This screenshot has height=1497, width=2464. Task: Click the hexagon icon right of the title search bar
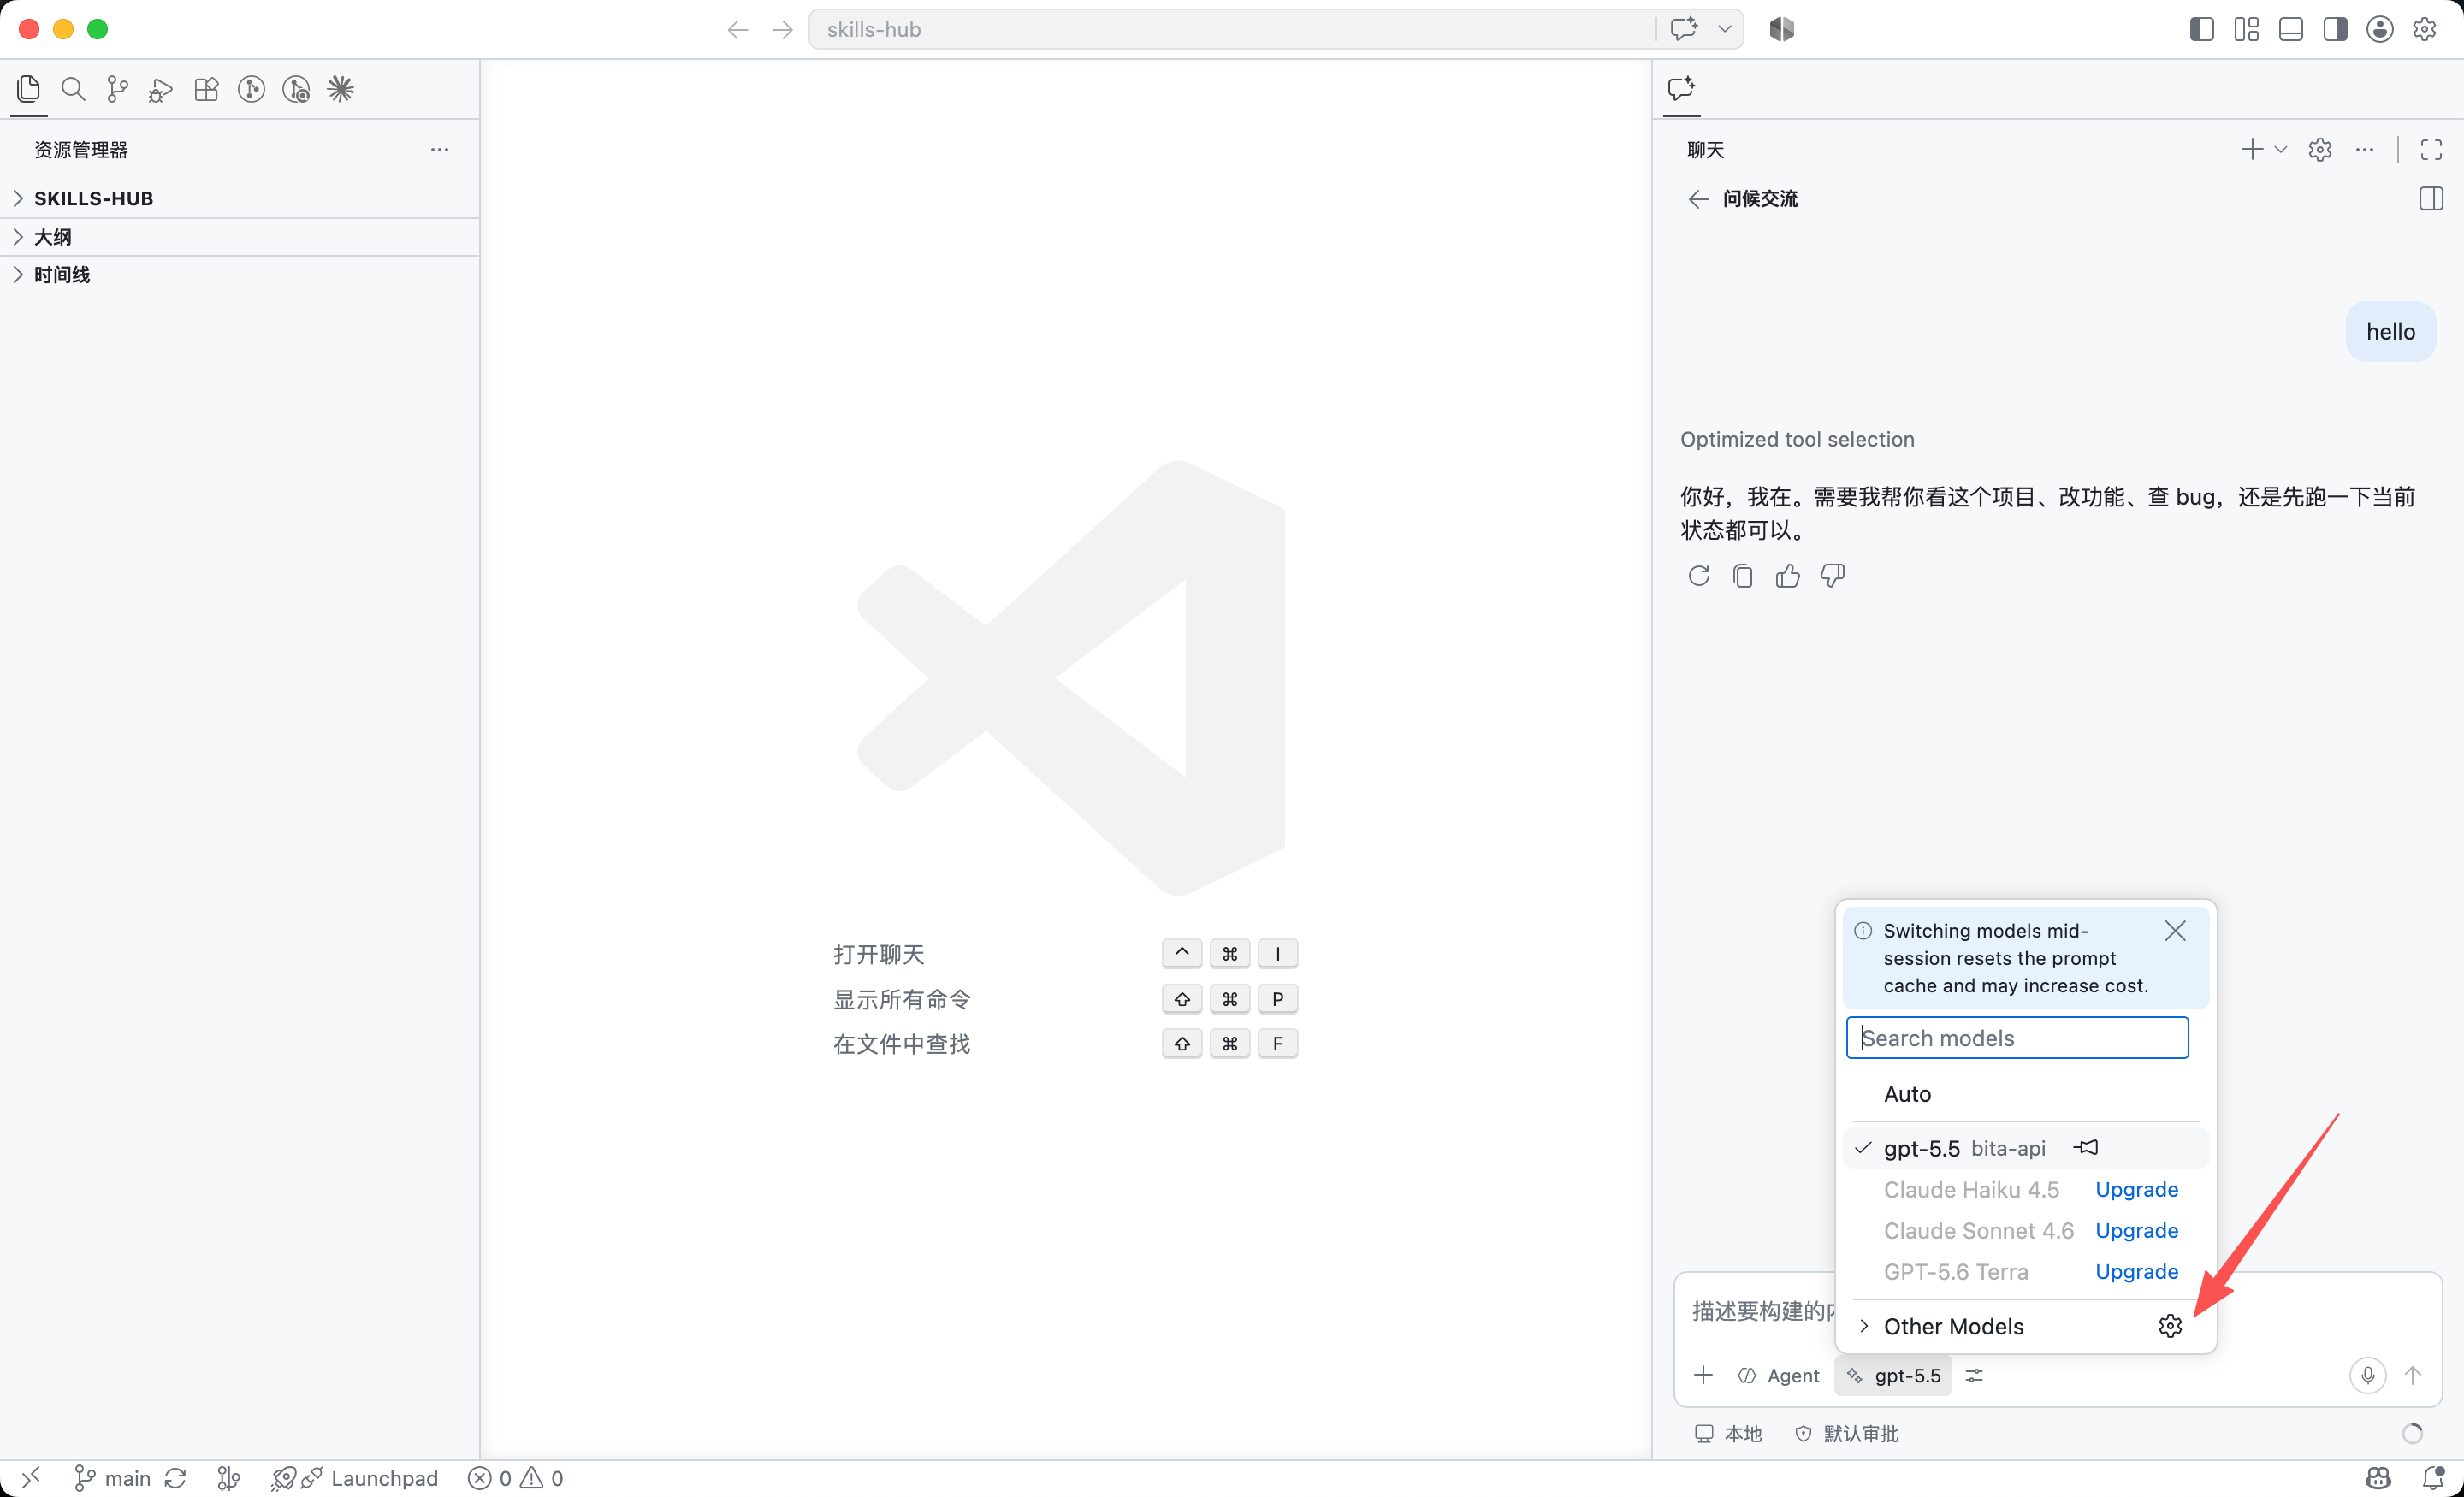pyautogui.click(x=1782, y=29)
